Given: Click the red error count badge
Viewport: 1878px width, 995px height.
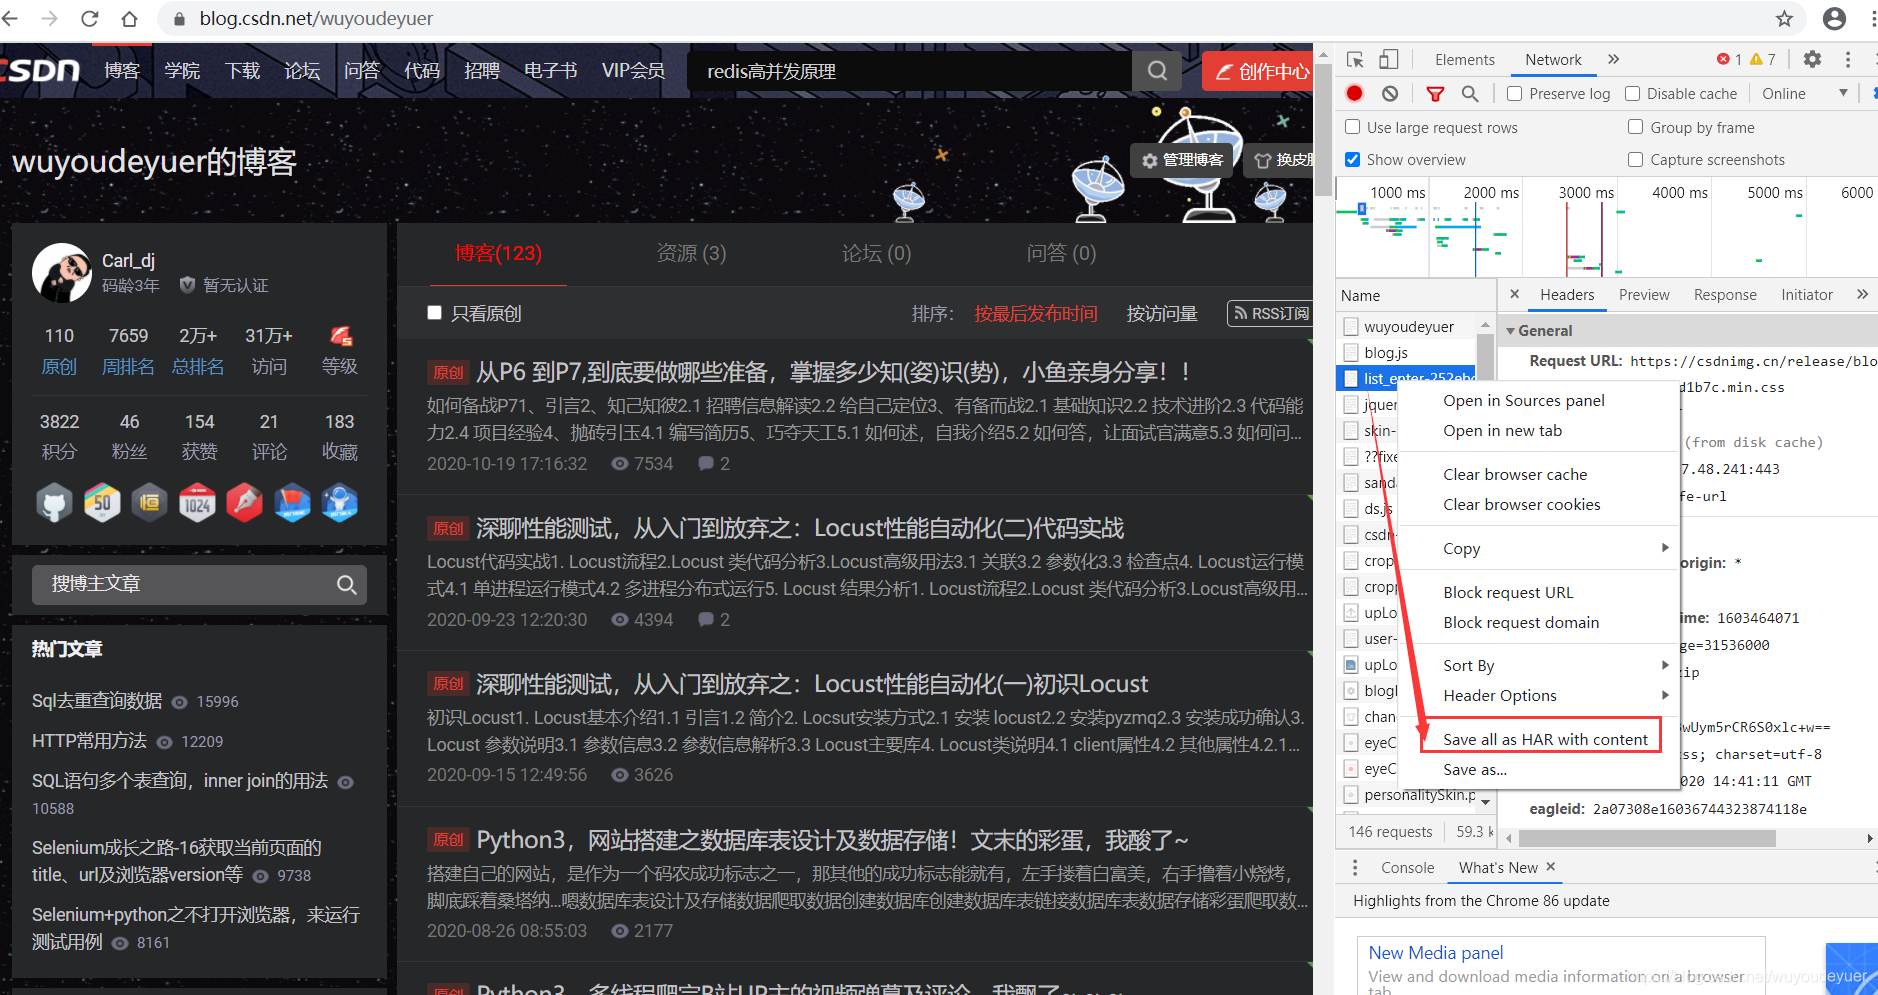Looking at the screenshot, I should coord(1729,60).
